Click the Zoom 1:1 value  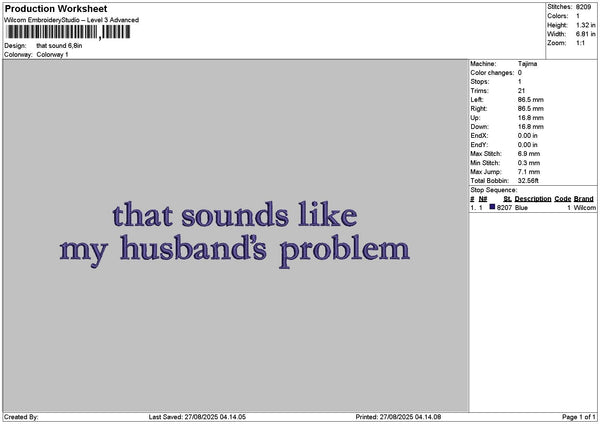(583, 43)
